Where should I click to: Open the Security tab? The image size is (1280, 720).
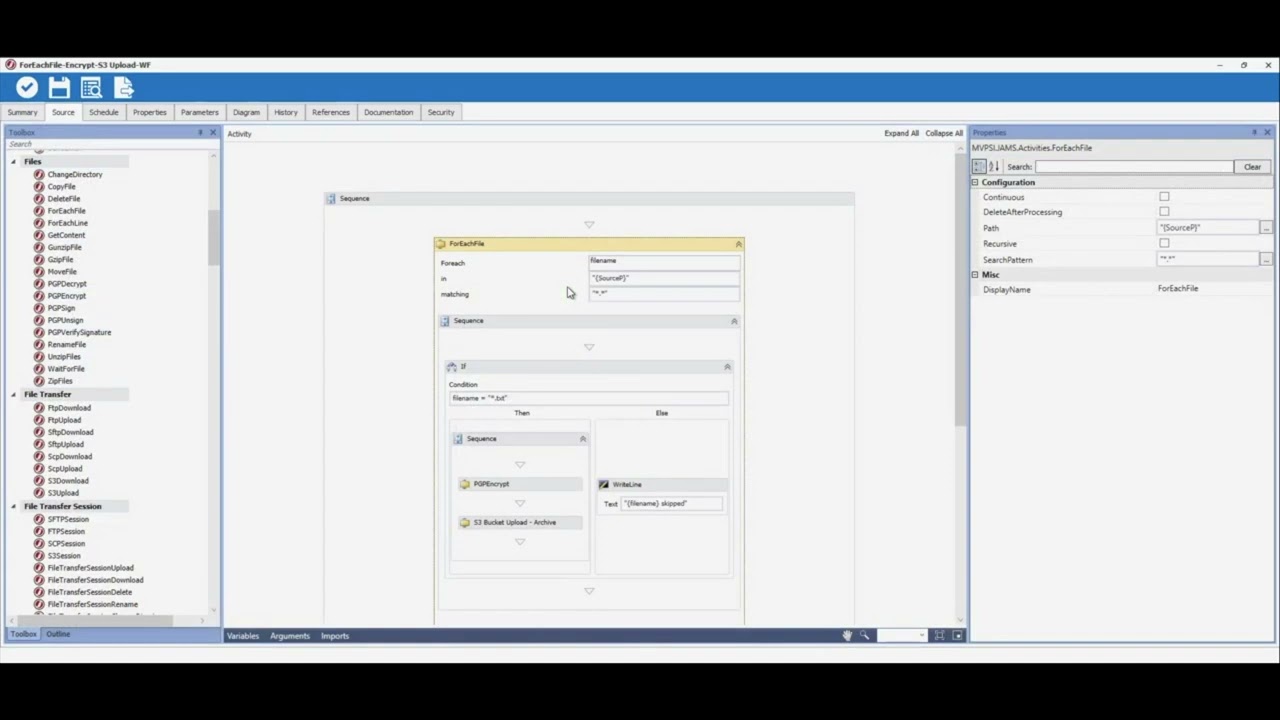pos(441,112)
